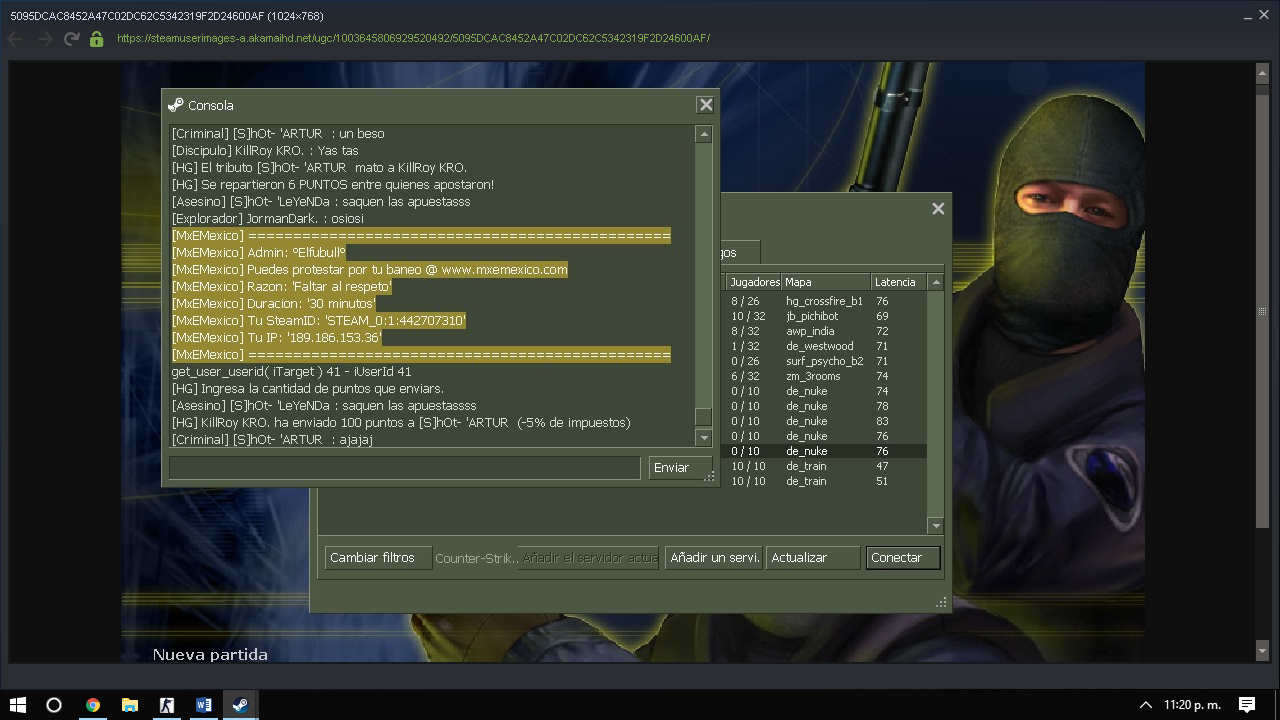
Task: Select the de_nuke server with latency 83
Action: [824, 421]
